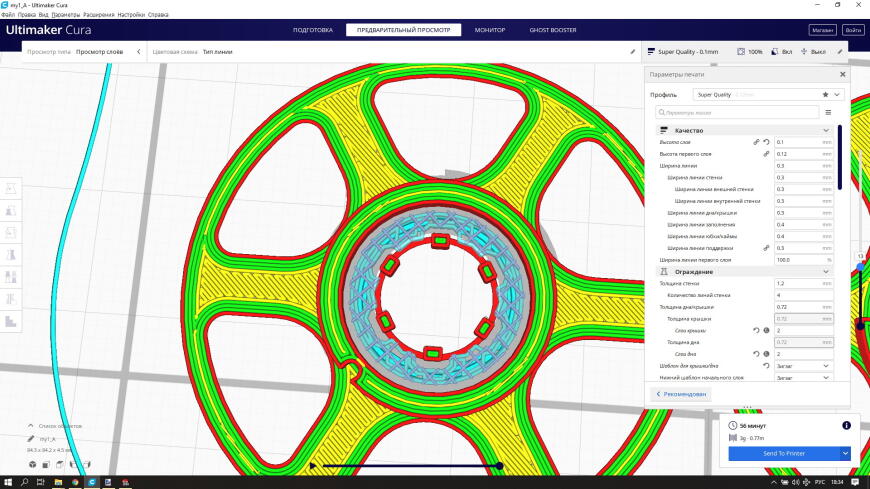
Task: Open Chrome from the taskbar
Action: pos(75,482)
